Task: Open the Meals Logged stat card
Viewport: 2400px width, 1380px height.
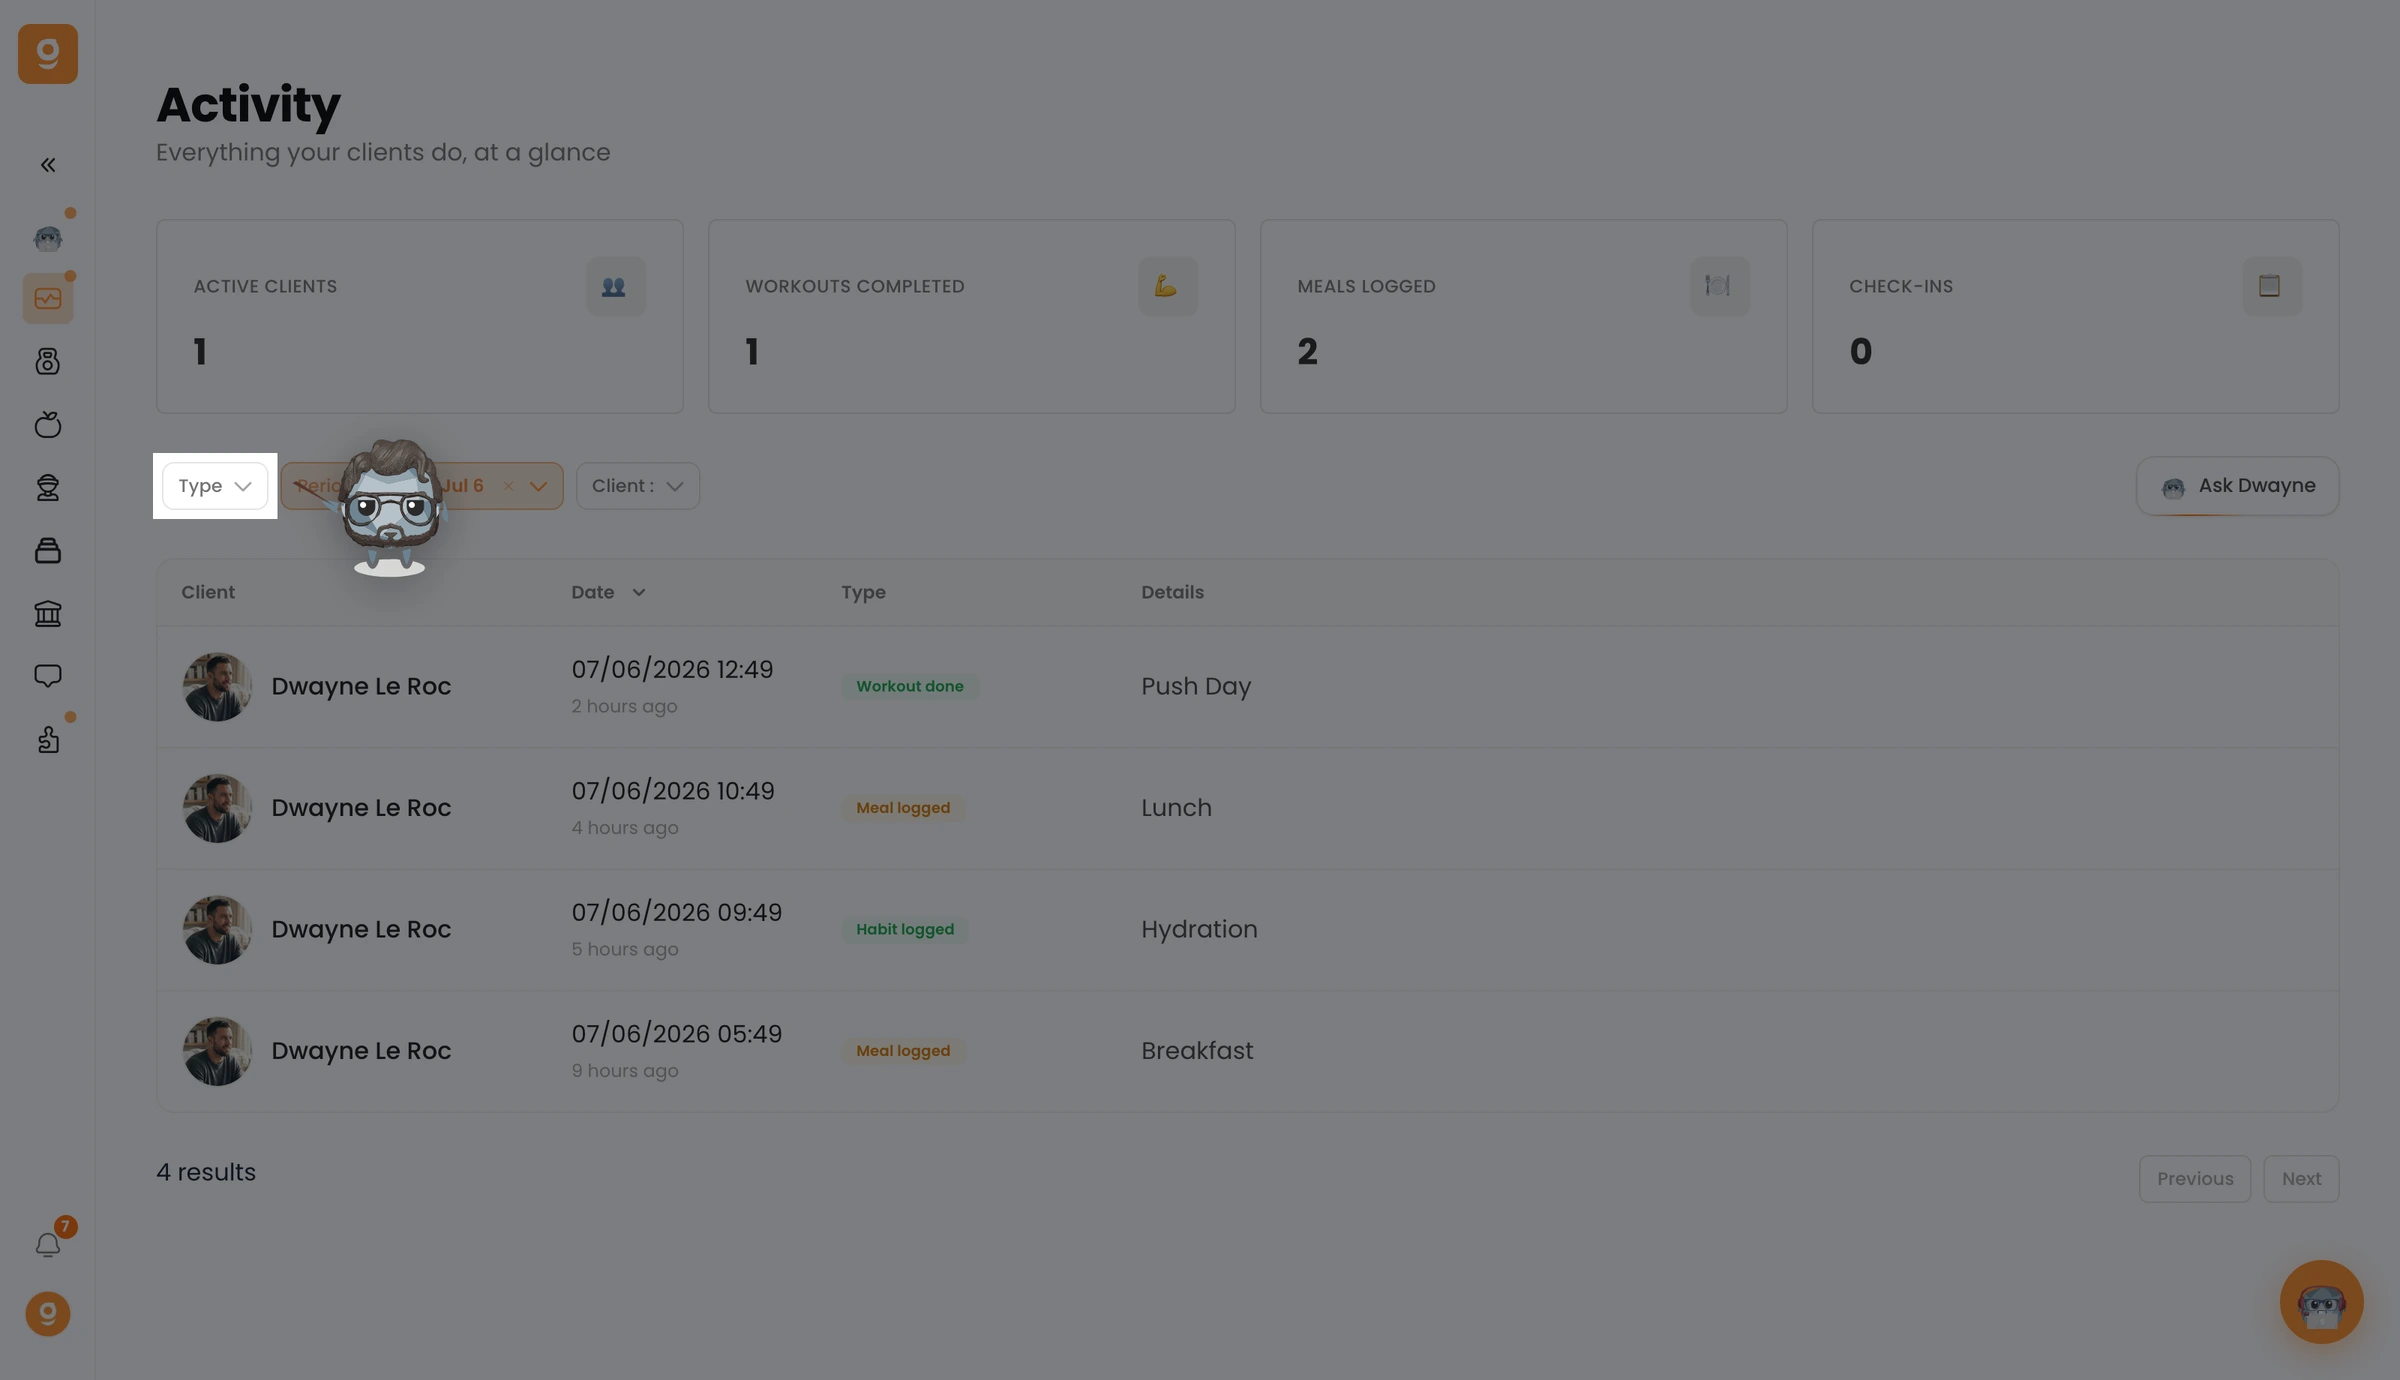Action: (1524, 317)
